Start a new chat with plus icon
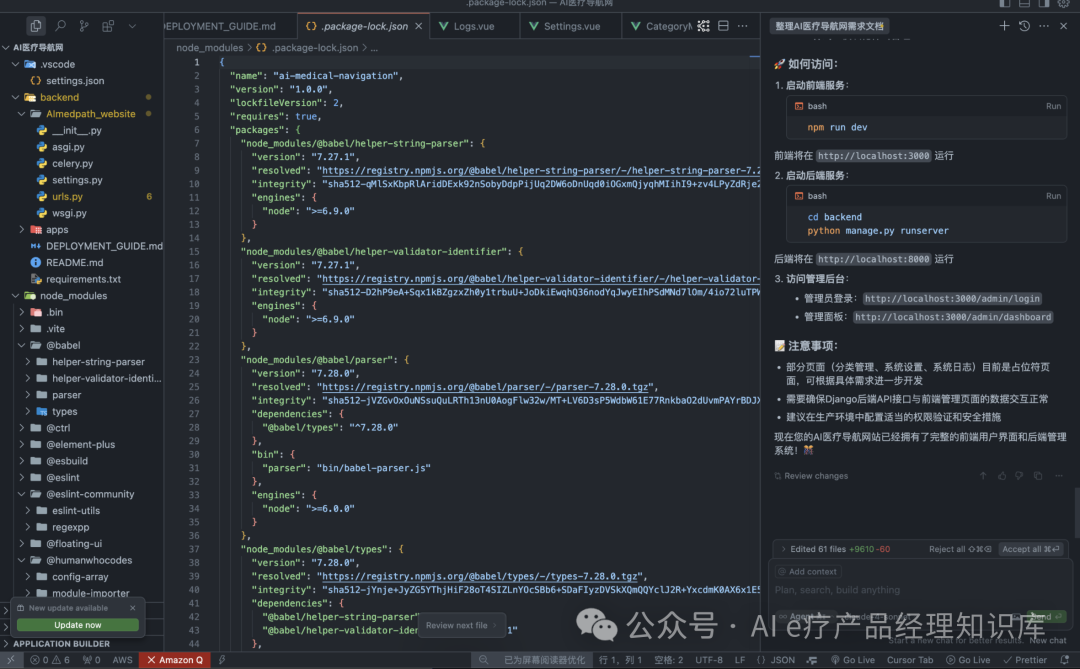Screen dimensions: 1080x669 [x=1004, y=25]
